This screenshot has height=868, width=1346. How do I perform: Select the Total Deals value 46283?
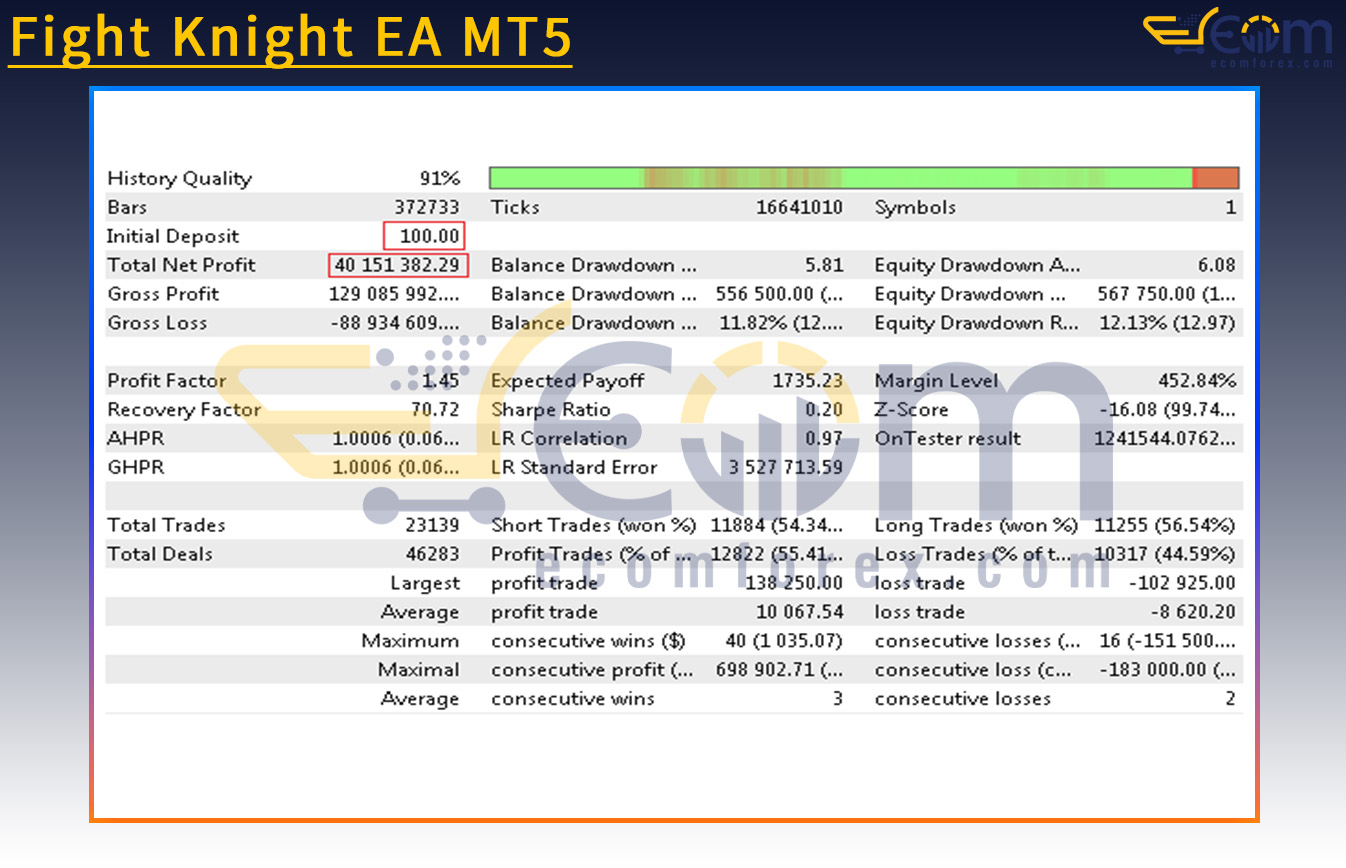[433, 556]
